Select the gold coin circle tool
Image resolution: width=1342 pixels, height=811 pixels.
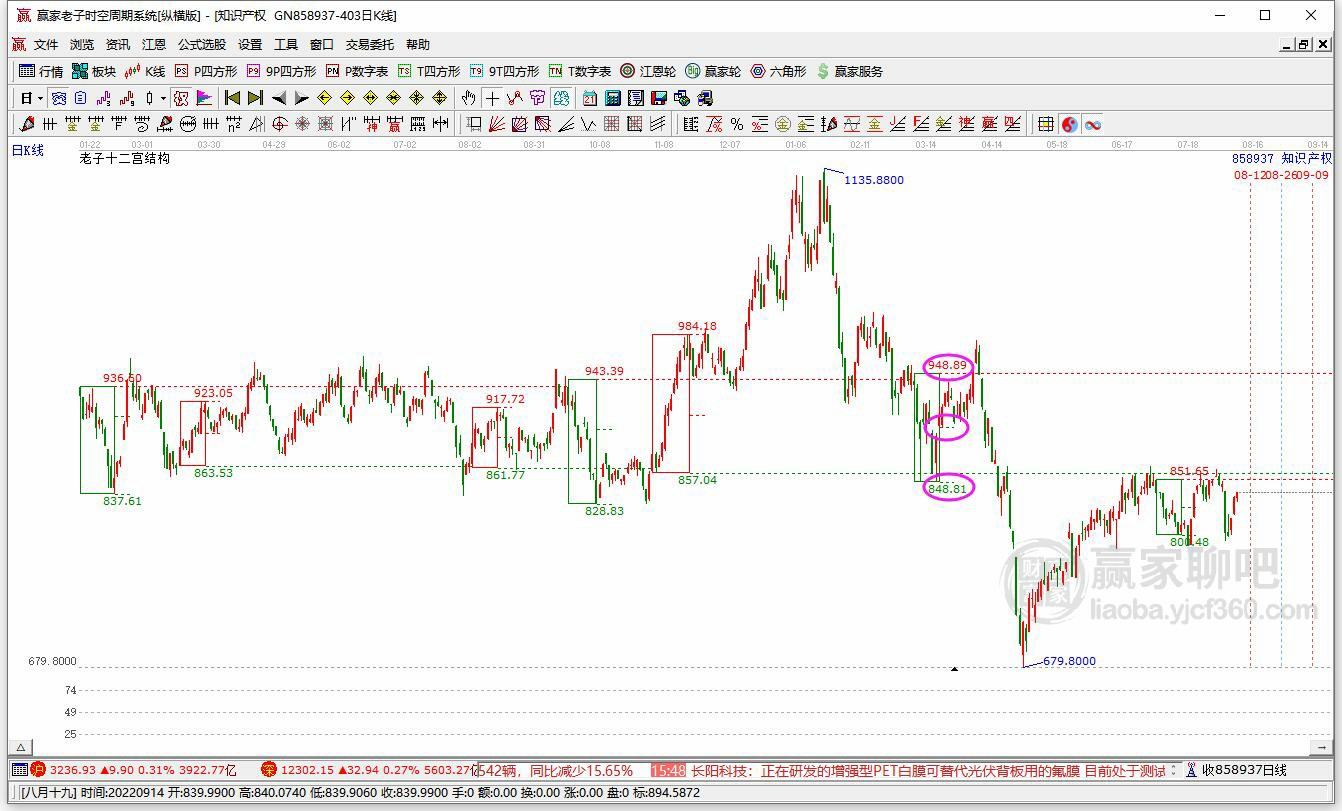[x=782, y=124]
